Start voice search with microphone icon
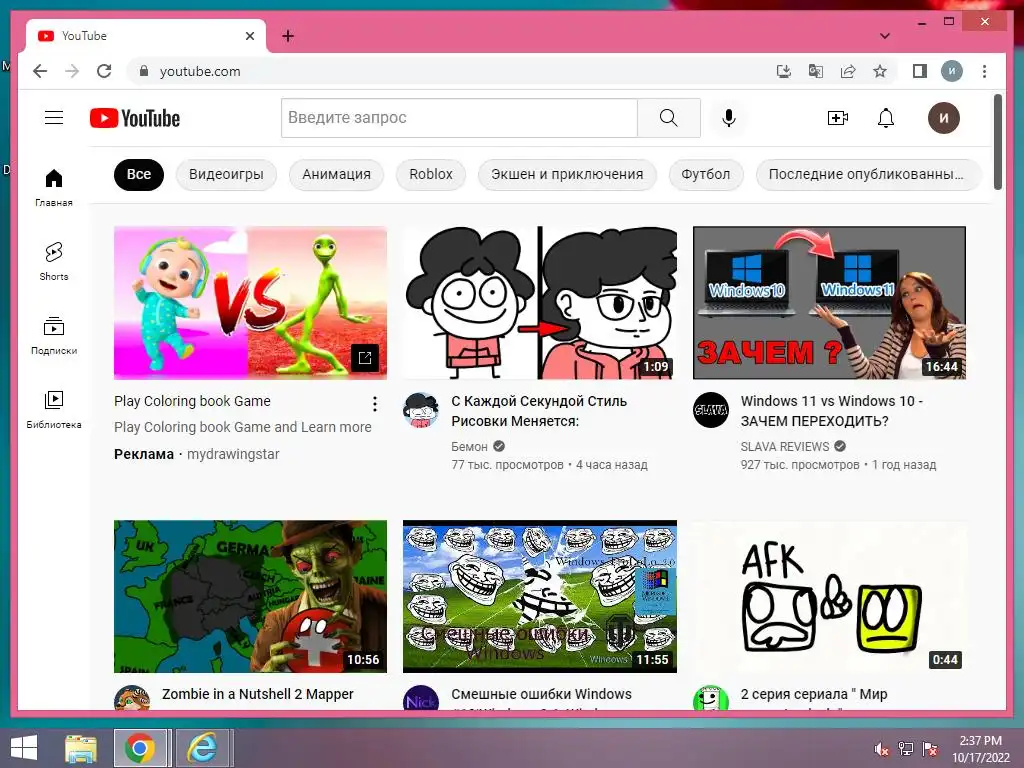The image size is (1024, 768). [729, 118]
